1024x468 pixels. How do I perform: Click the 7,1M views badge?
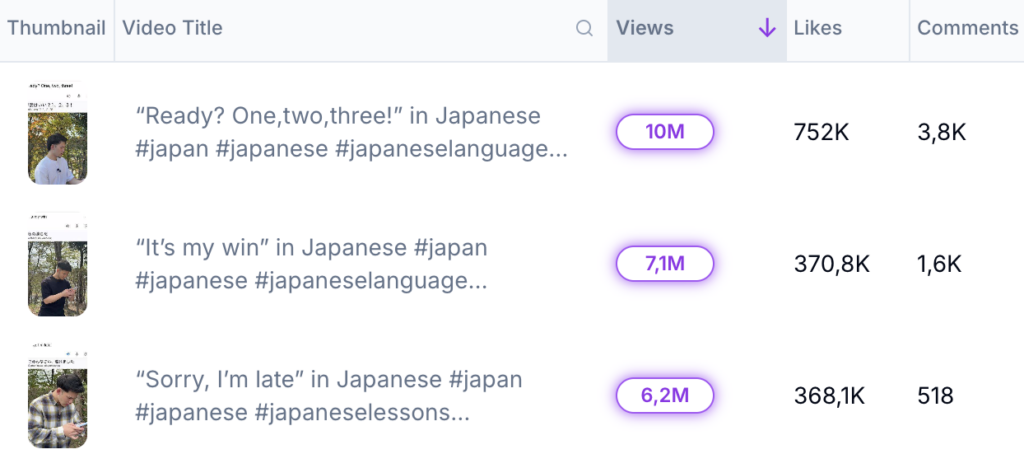click(x=665, y=264)
